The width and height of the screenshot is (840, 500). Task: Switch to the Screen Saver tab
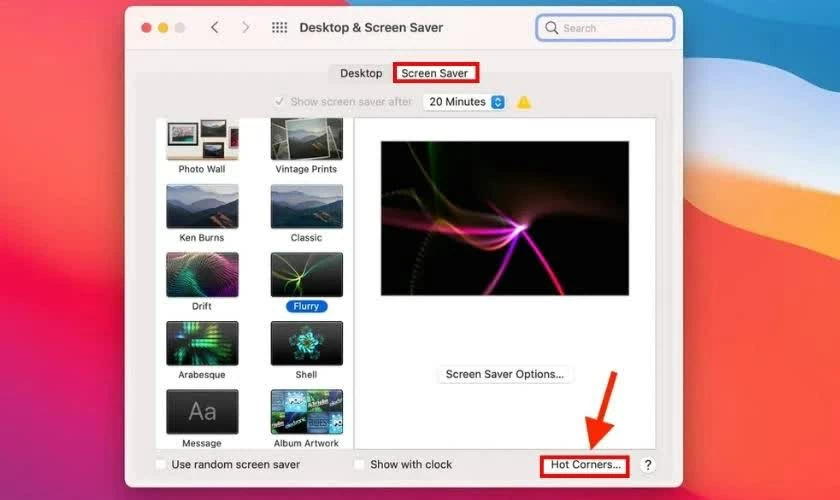pyautogui.click(x=435, y=73)
